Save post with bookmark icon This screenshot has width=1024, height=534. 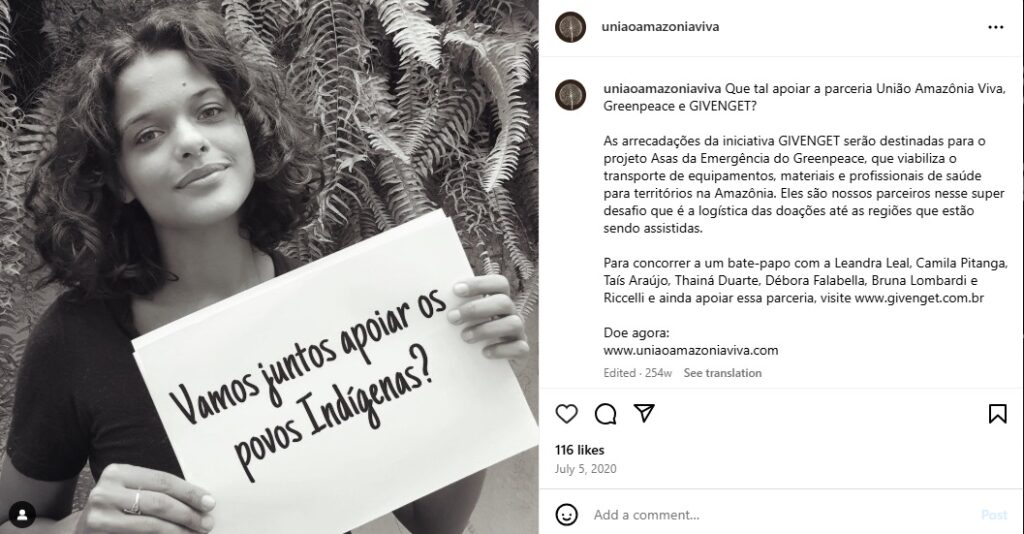click(x=997, y=414)
